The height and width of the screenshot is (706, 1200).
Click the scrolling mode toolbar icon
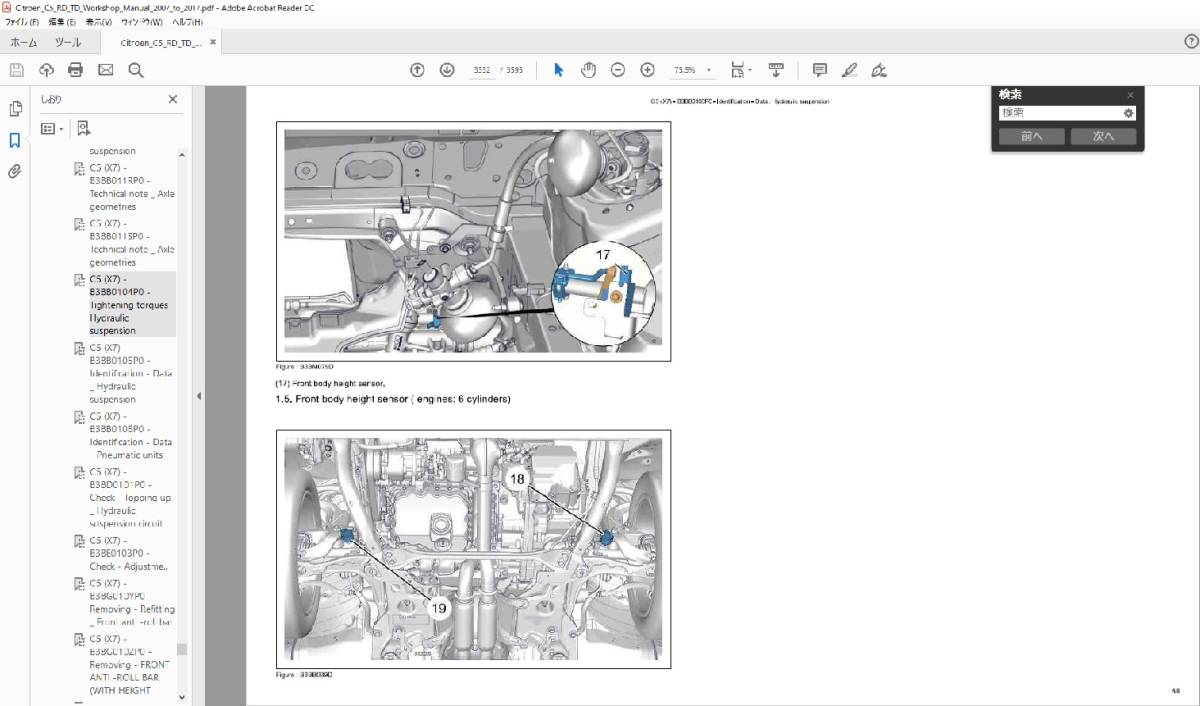click(776, 70)
